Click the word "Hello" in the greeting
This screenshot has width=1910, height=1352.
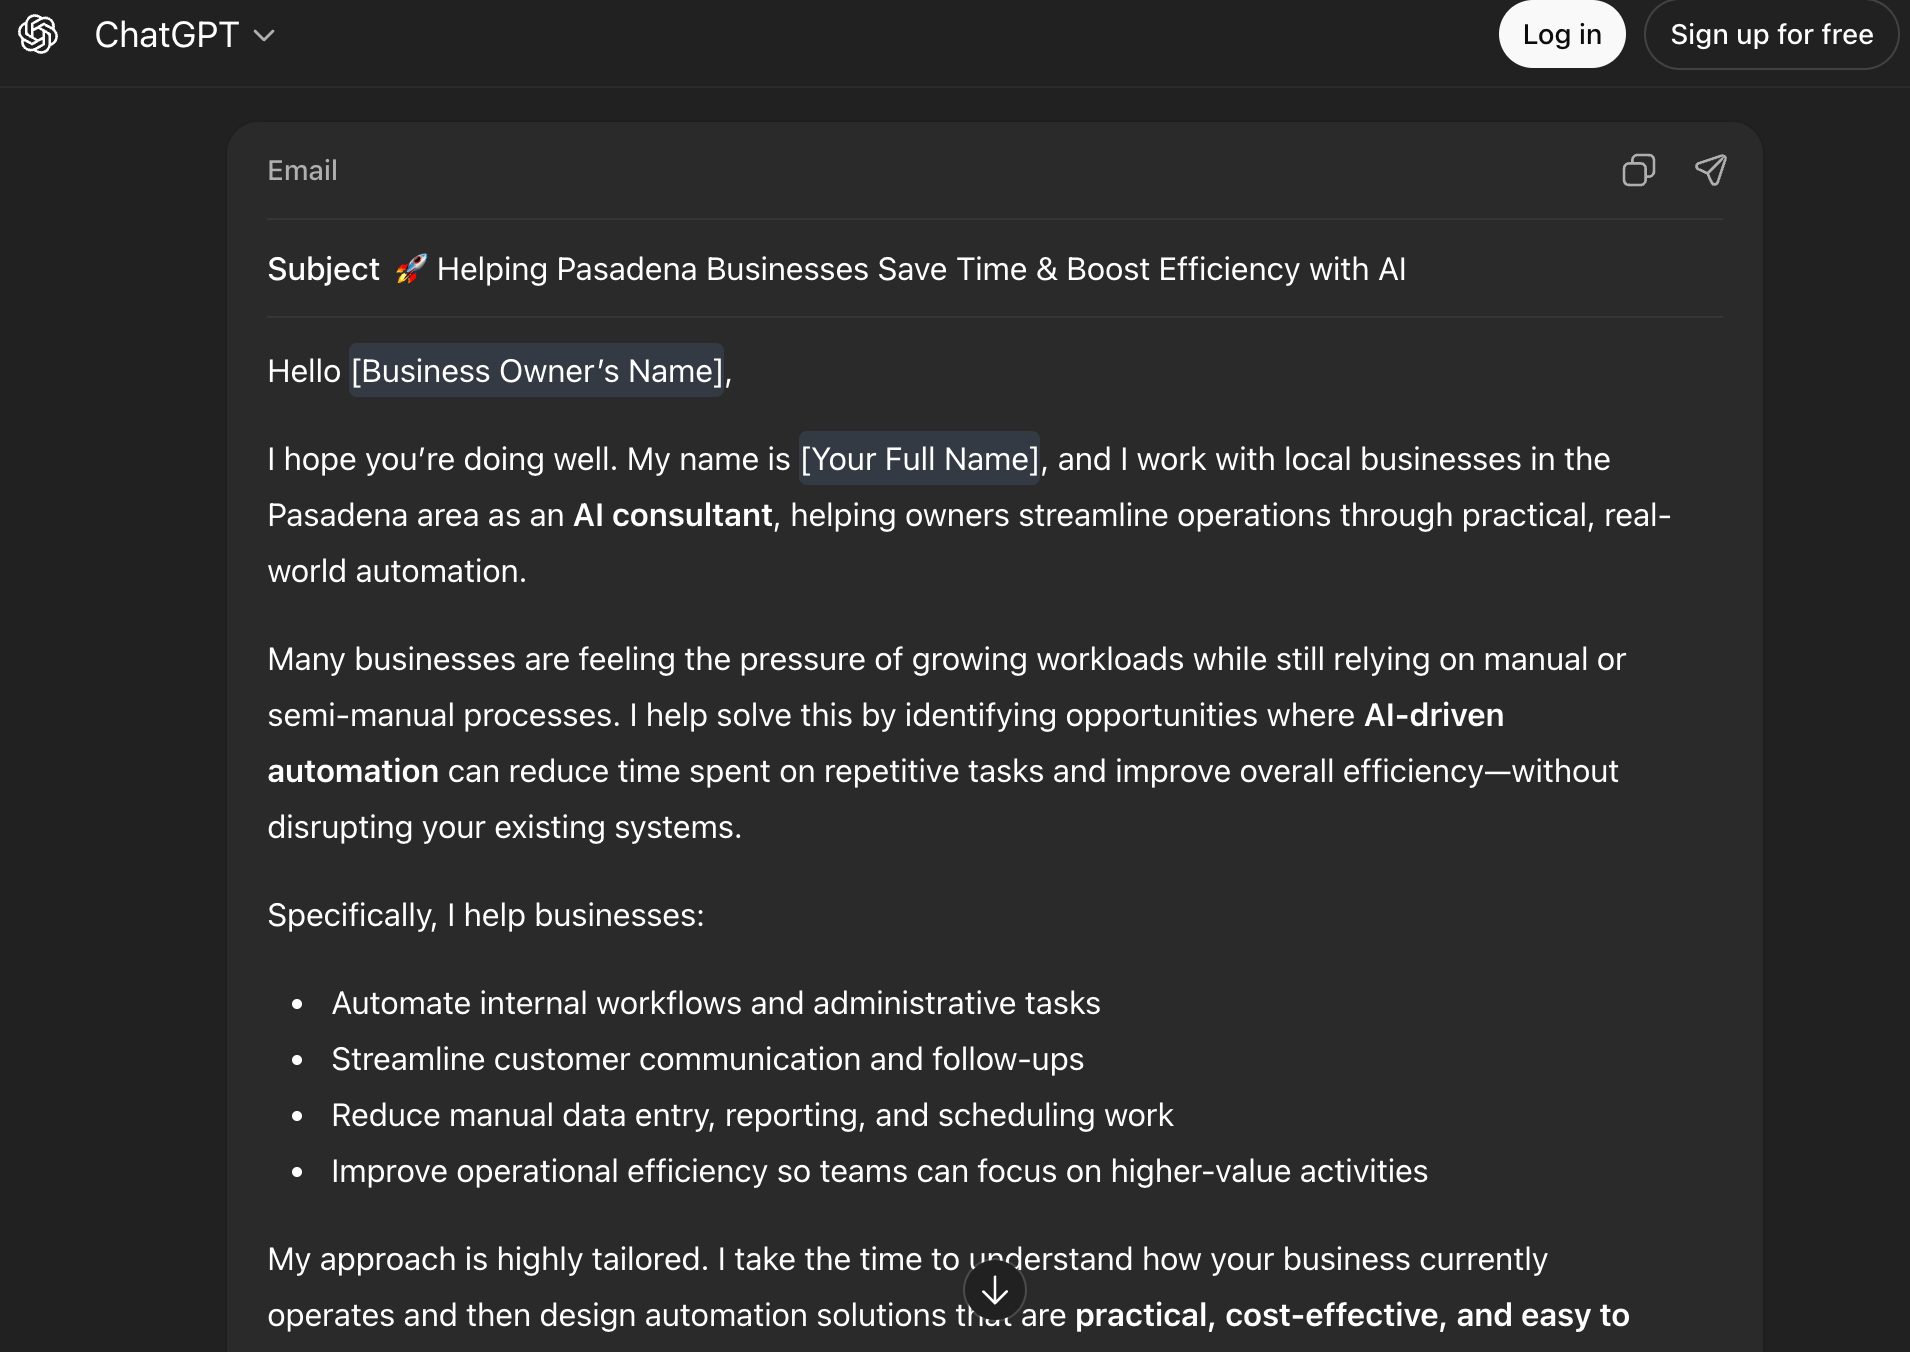point(304,371)
